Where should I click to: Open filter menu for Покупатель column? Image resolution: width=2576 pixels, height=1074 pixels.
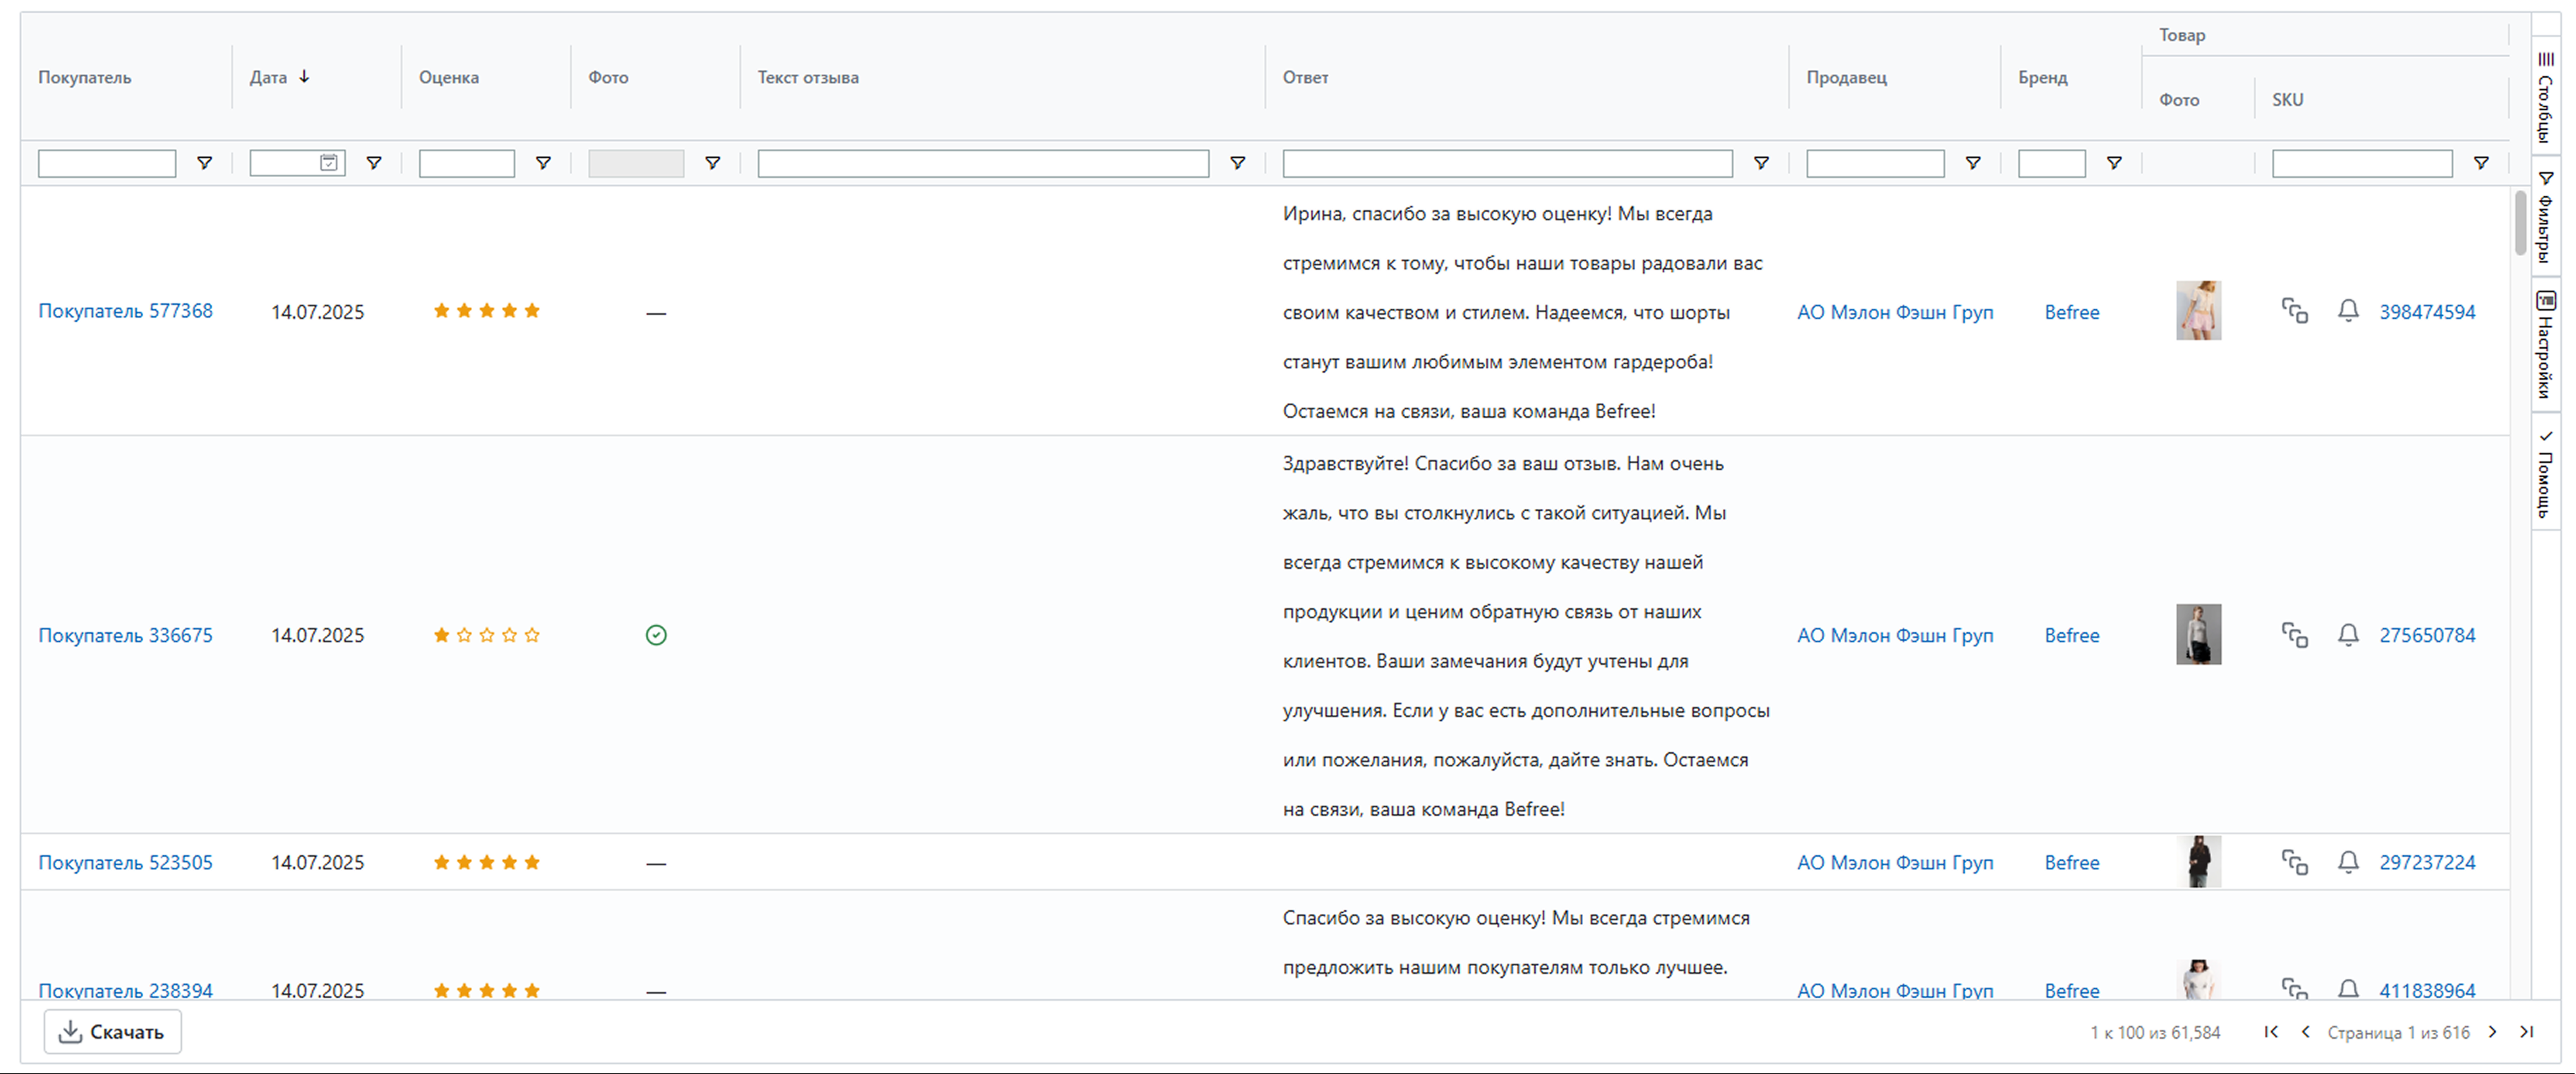[x=204, y=163]
